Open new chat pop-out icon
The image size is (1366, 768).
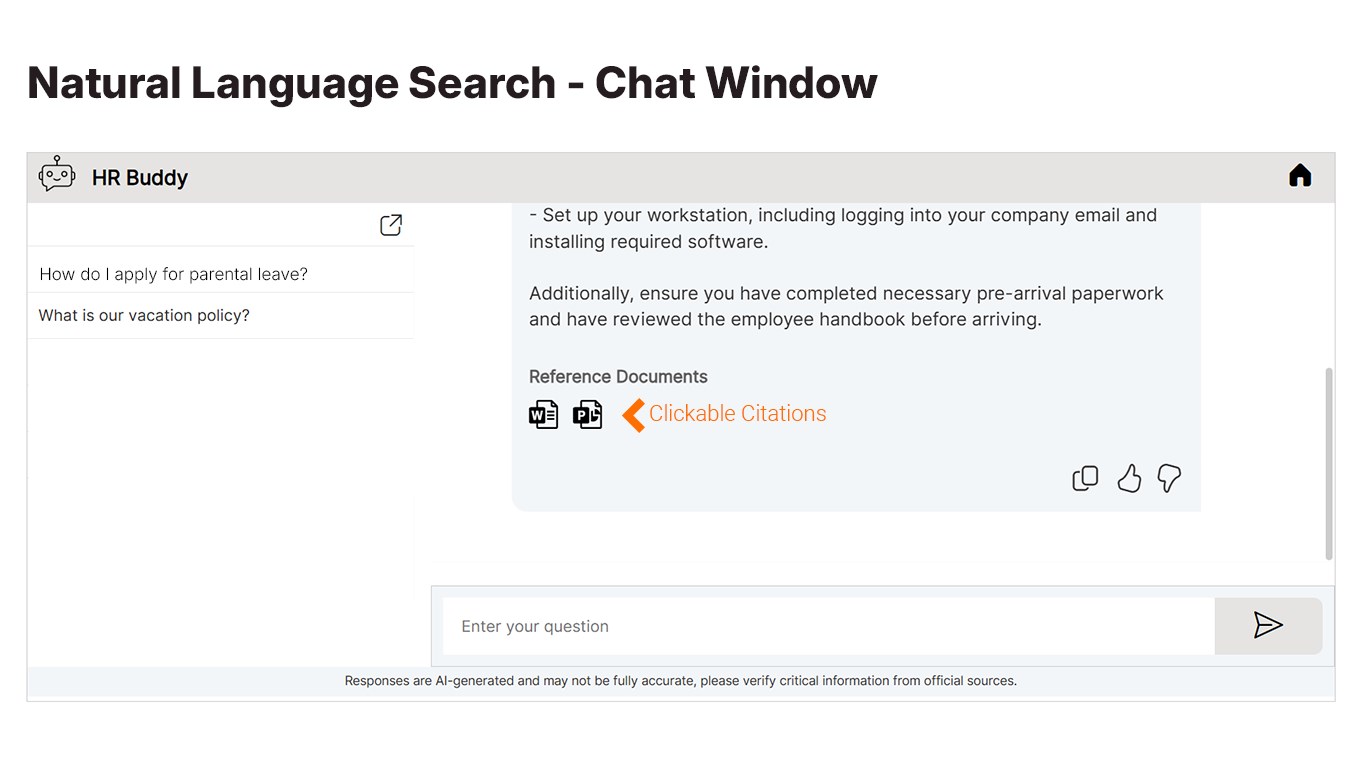pyautogui.click(x=391, y=225)
